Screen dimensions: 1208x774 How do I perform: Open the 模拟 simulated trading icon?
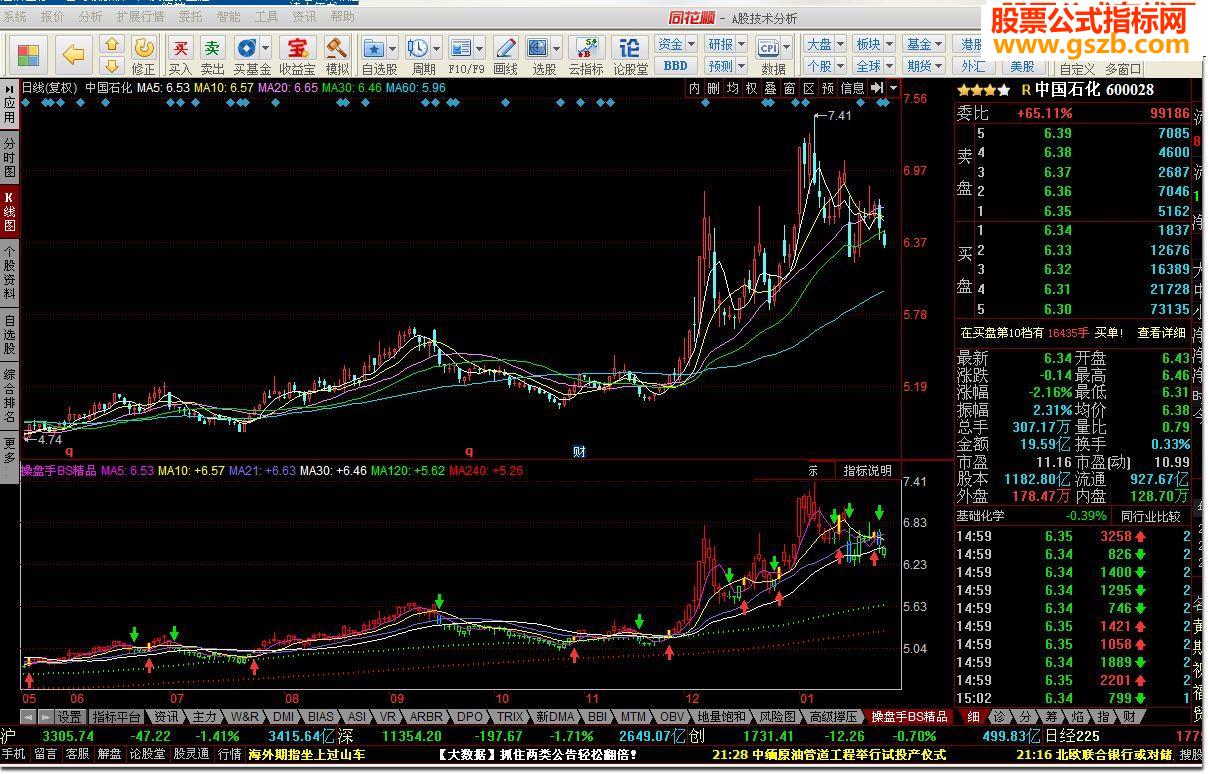tap(337, 56)
